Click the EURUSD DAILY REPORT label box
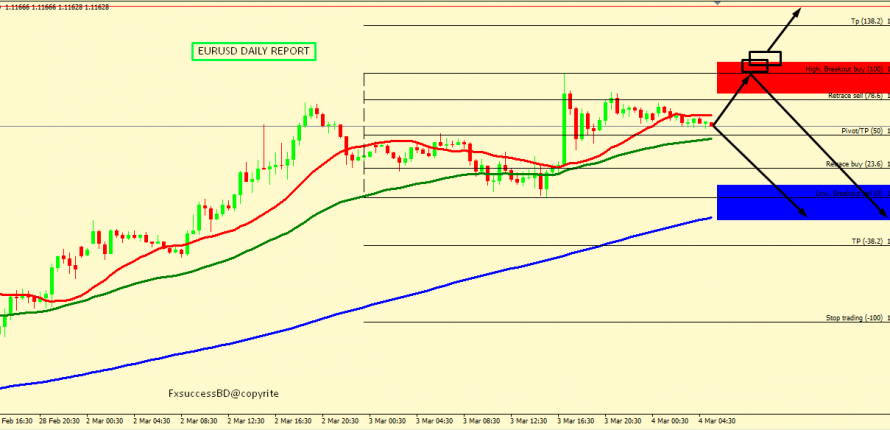 [x=253, y=51]
